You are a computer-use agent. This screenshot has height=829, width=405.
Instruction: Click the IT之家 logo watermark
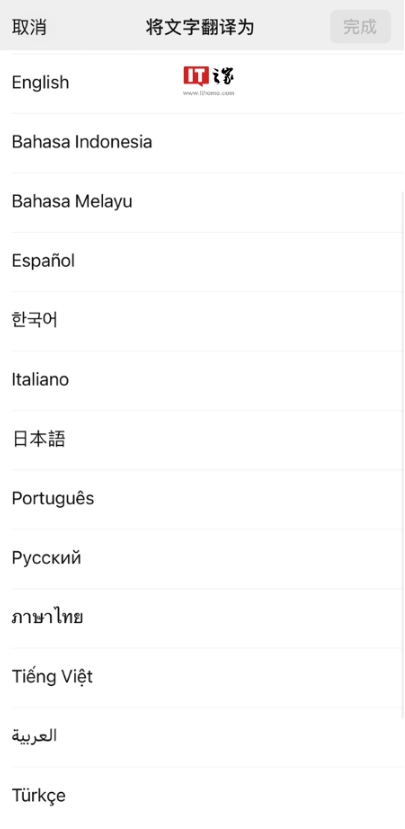(x=209, y=81)
